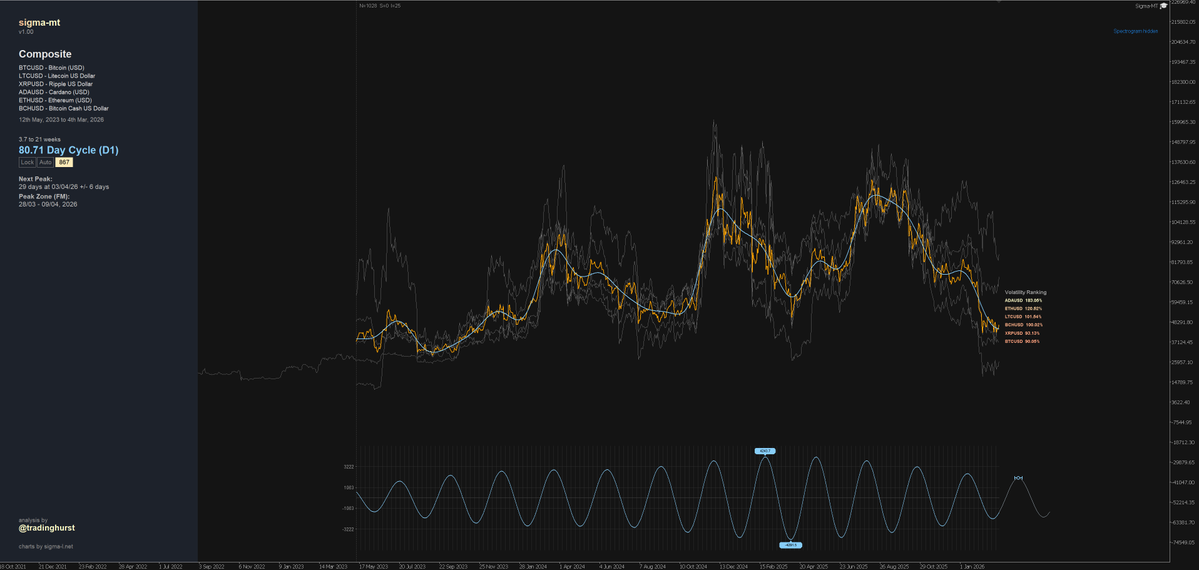The width and height of the screenshot is (1199, 570).
Task: Select BCHUSD - Bitcoin Cash US Dollar entry
Action: point(63,109)
